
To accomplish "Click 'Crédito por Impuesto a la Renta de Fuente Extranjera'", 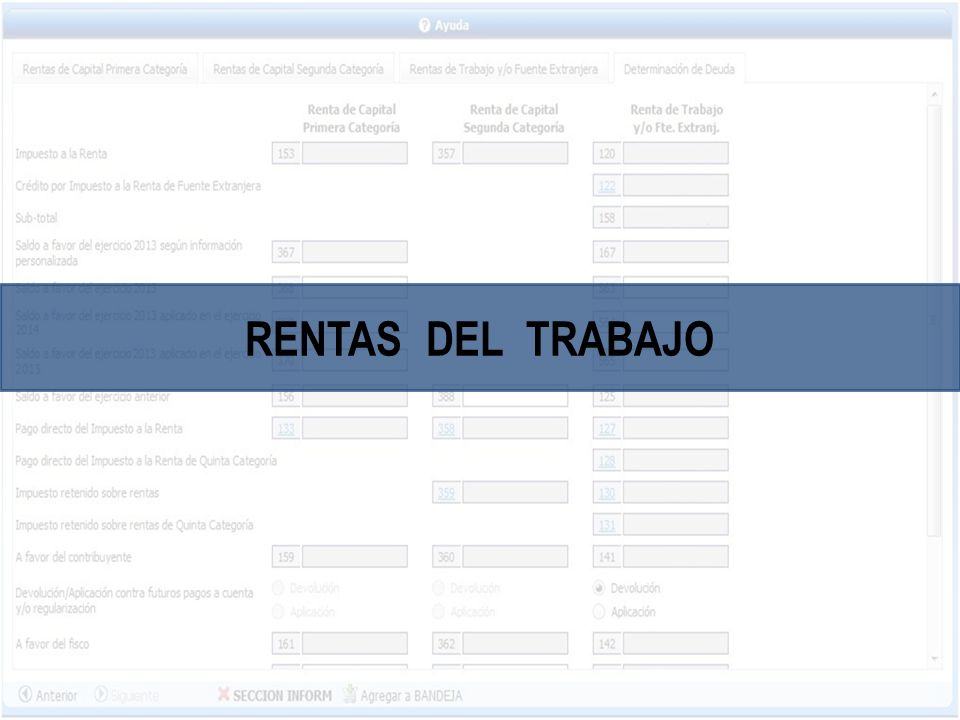I will pyautogui.click(x=138, y=186).
